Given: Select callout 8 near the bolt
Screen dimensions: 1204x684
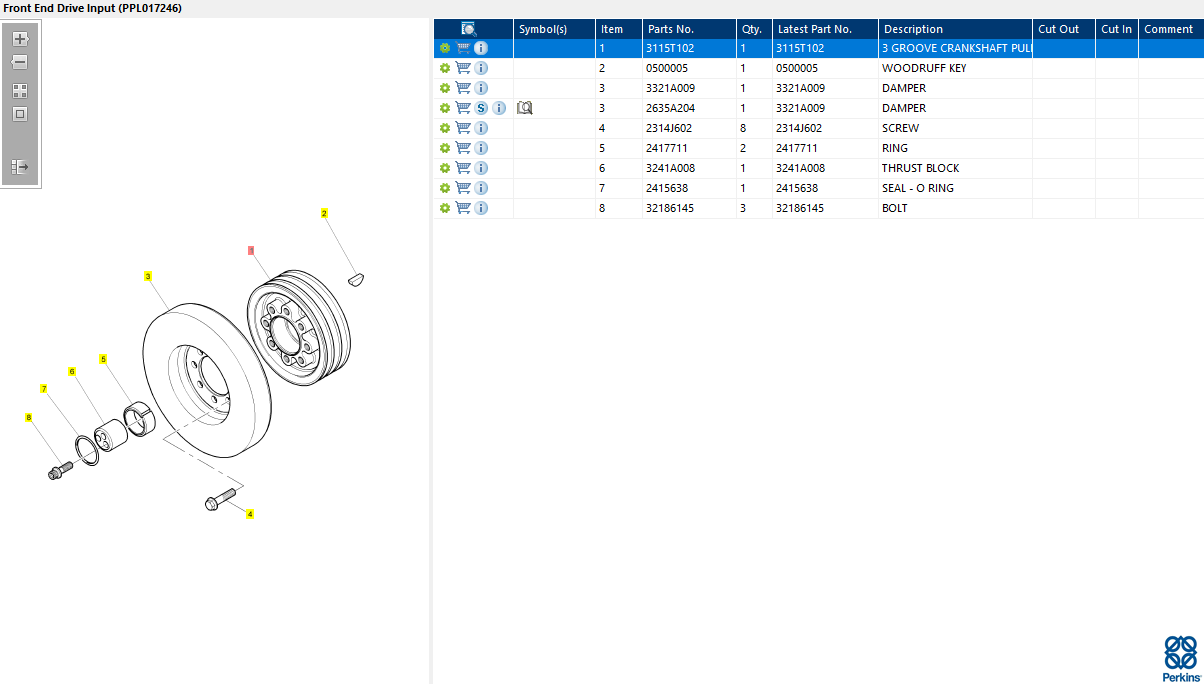Looking at the screenshot, I should (29, 417).
